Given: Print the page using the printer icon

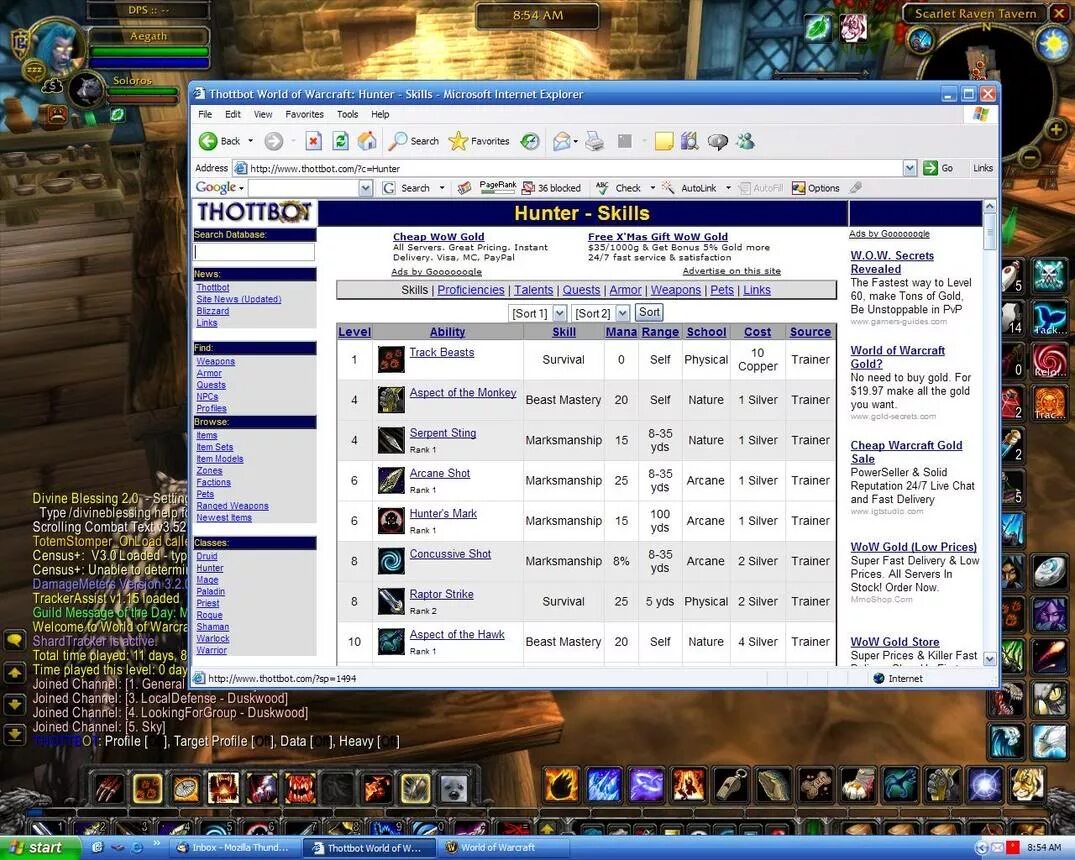Looking at the screenshot, I should tap(594, 141).
